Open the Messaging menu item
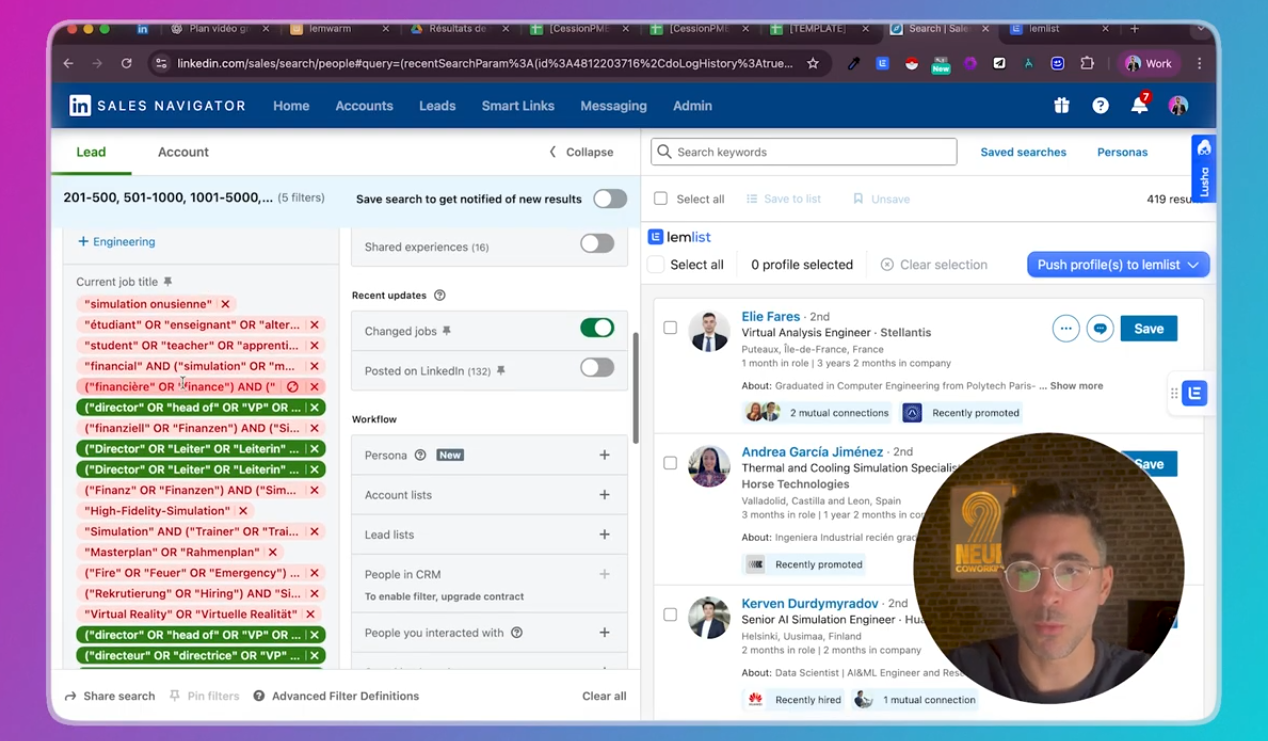The height and width of the screenshot is (741, 1268). pos(613,105)
